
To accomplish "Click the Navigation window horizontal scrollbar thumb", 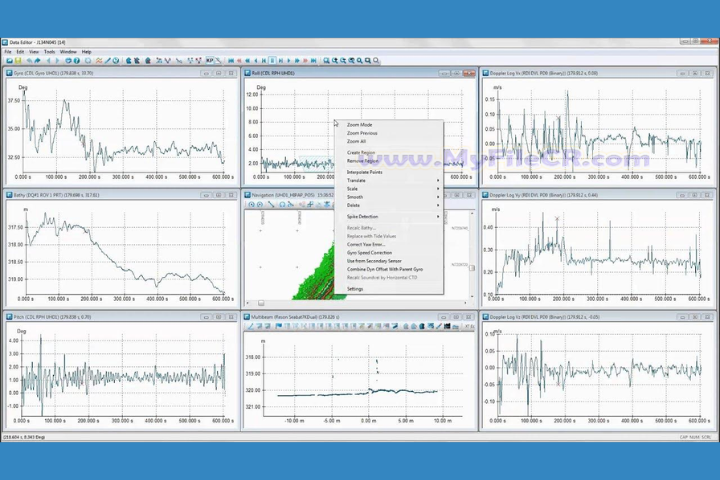I will click(261, 303).
